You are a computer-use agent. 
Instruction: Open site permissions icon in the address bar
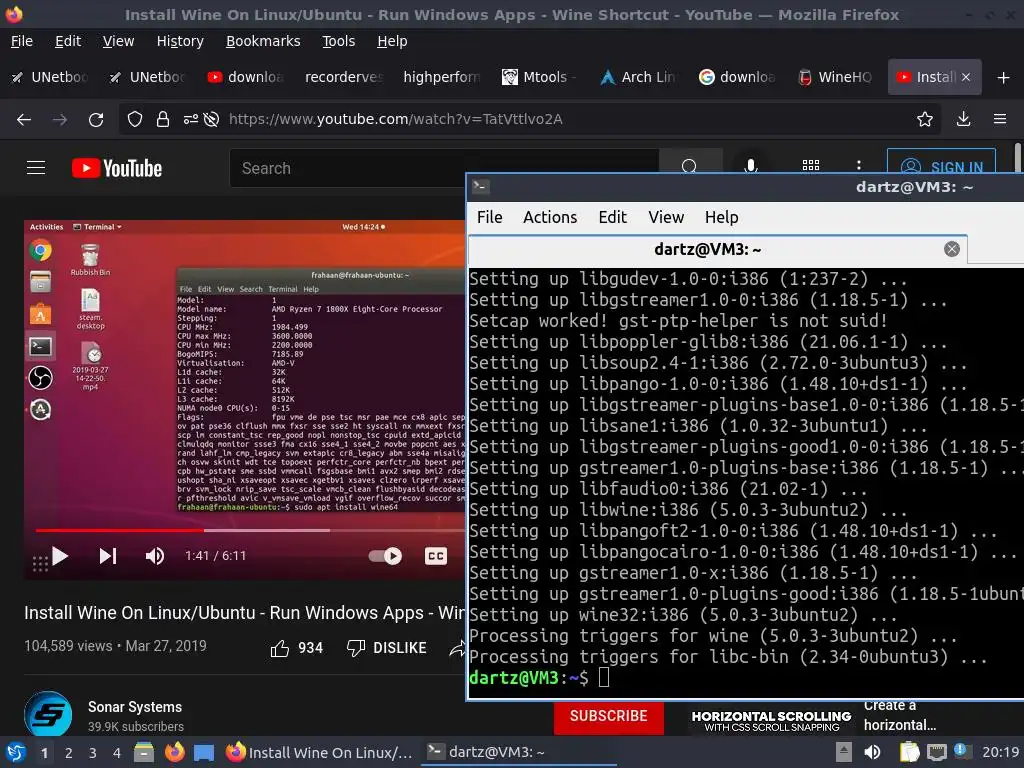point(191,120)
